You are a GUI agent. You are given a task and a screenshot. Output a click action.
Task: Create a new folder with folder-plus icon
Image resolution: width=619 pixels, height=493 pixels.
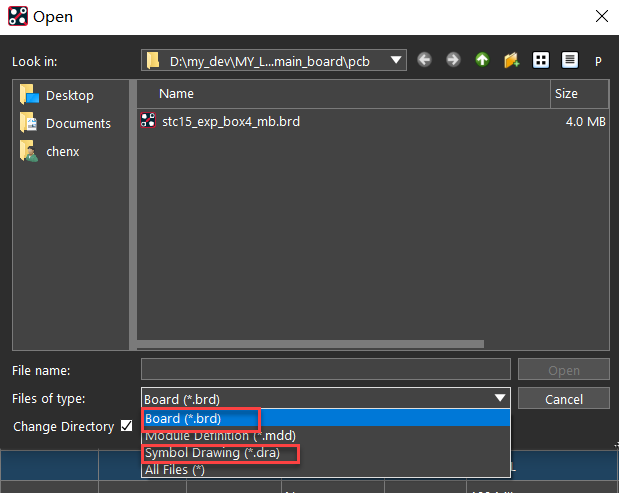tap(512, 60)
